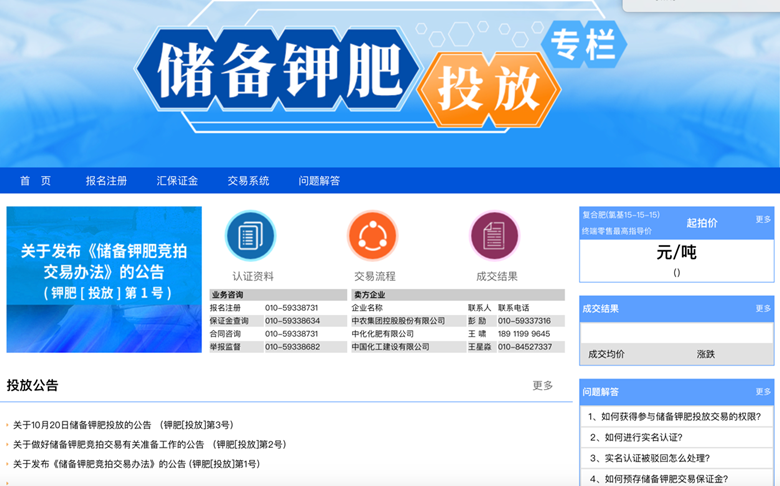
Task: Open the 竞拍交易有关准备工作 announcement (第2号)
Action: (x=149, y=444)
